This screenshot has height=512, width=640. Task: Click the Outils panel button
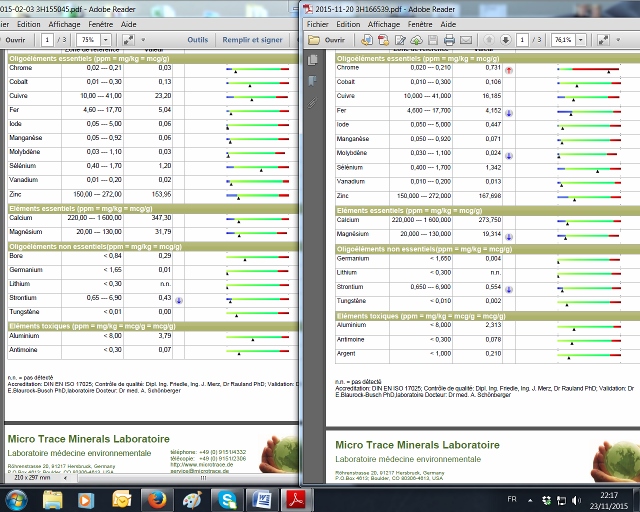[x=198, y=40]
